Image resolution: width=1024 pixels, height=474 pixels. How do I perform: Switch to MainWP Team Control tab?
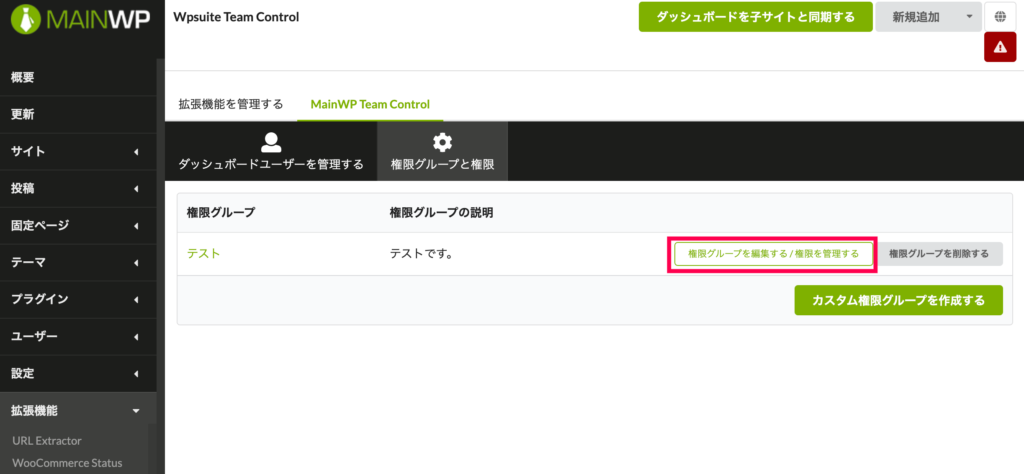tap(370, 104)
